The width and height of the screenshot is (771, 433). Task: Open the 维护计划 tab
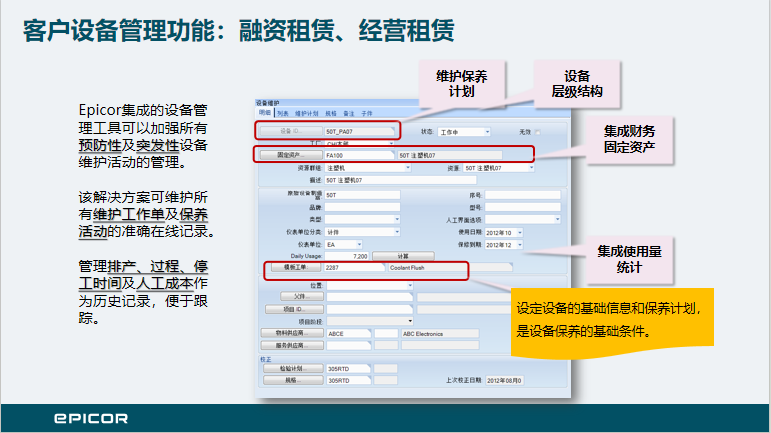306,114
